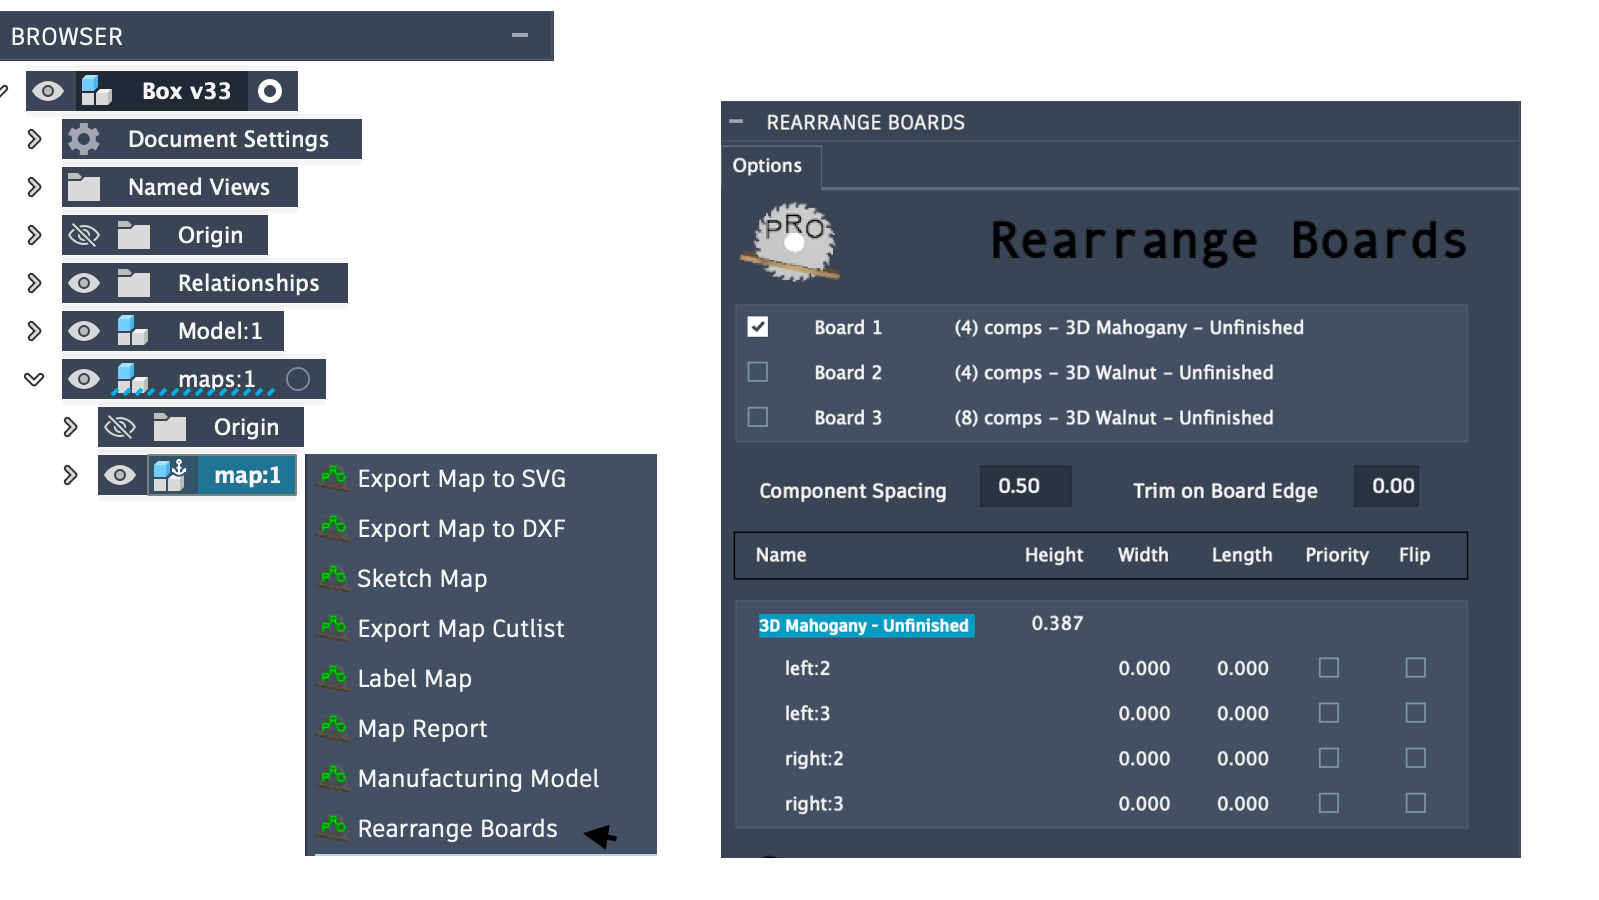Viewport: 1599px width, 900px height.
Task: Click the Model:1 component icon
Action: [x=132, y=331]
